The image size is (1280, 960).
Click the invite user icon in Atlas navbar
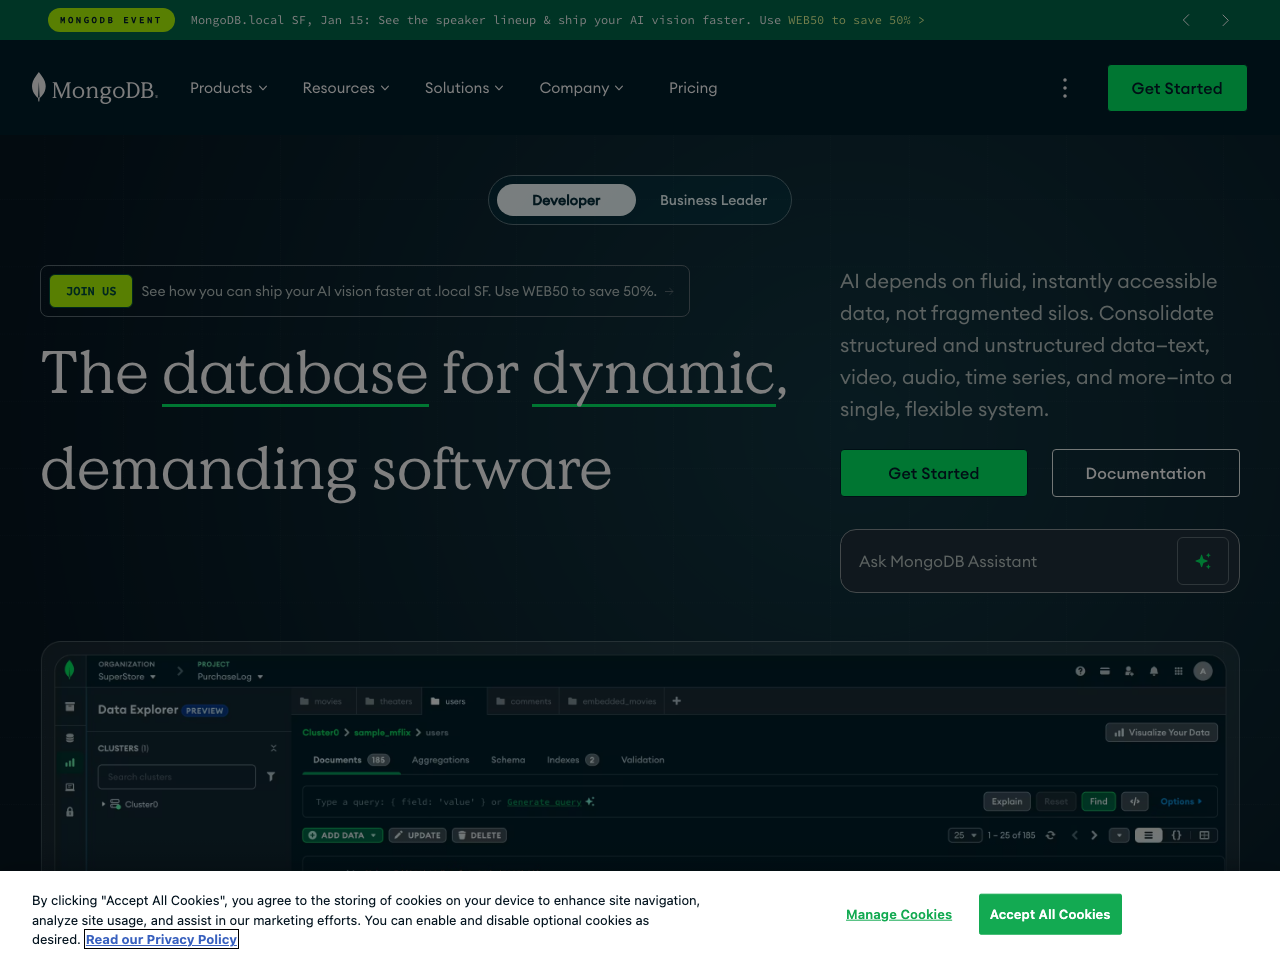[x=1129, y=671]
